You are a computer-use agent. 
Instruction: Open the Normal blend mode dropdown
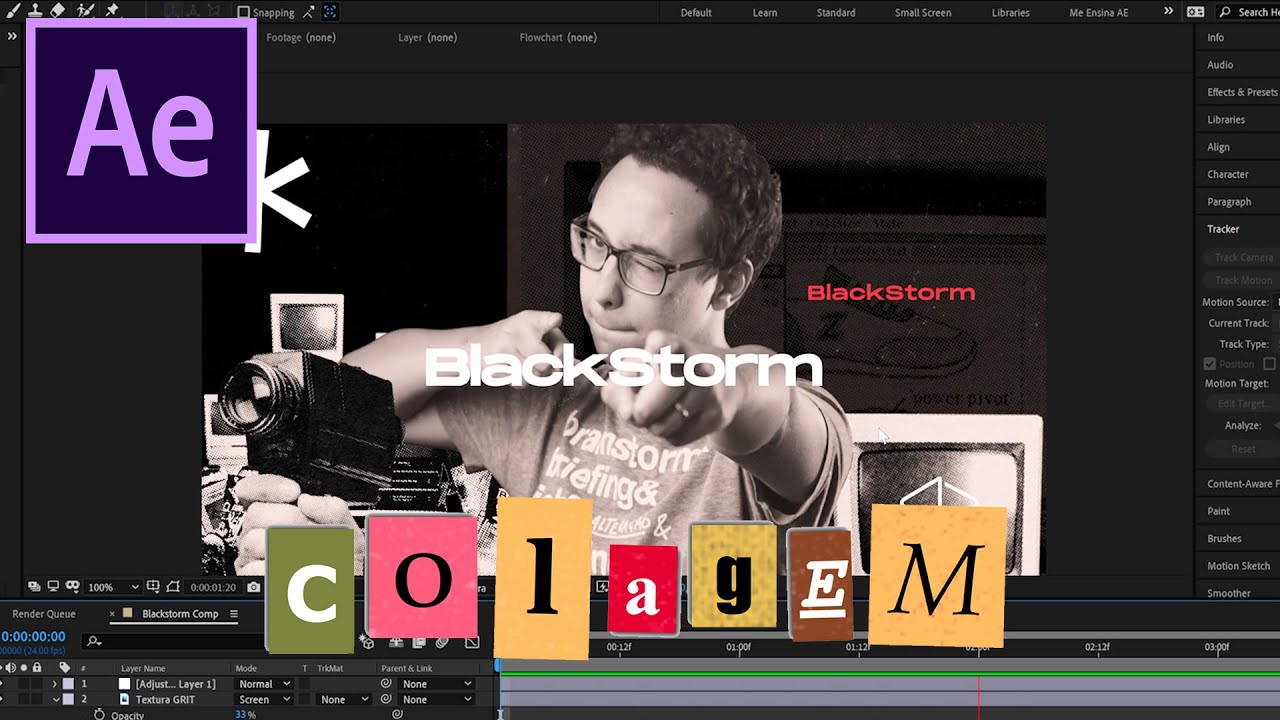click(x=264, y=684)
